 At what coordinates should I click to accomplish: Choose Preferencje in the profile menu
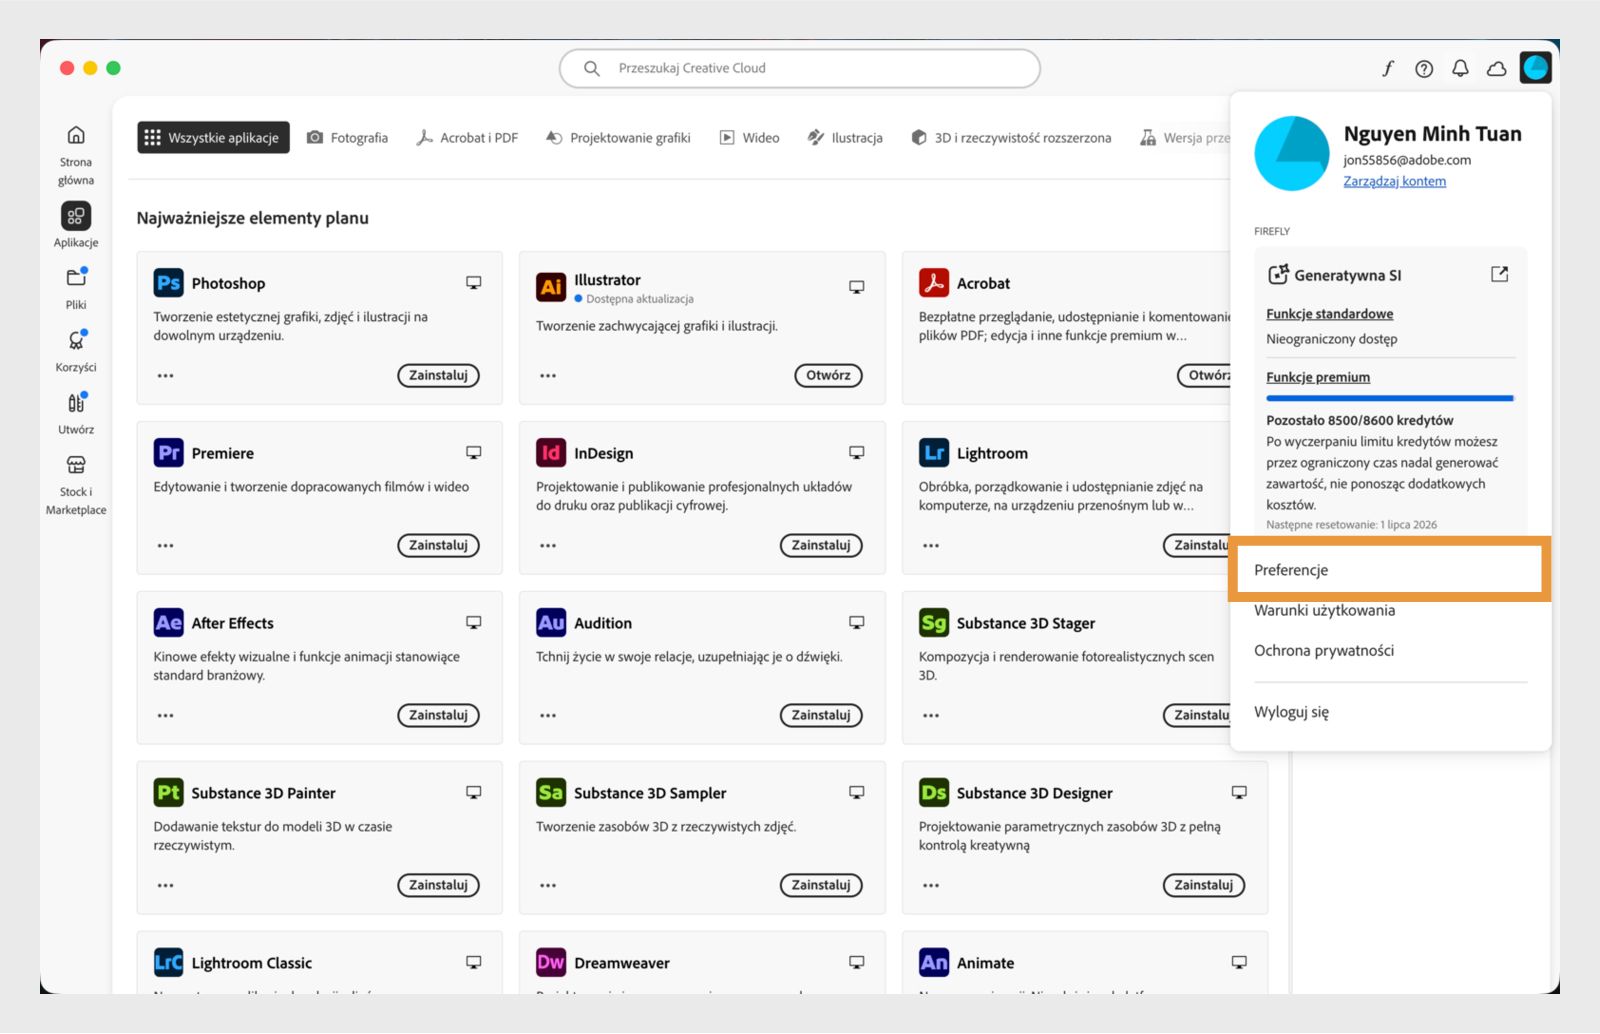(1390, 570)
